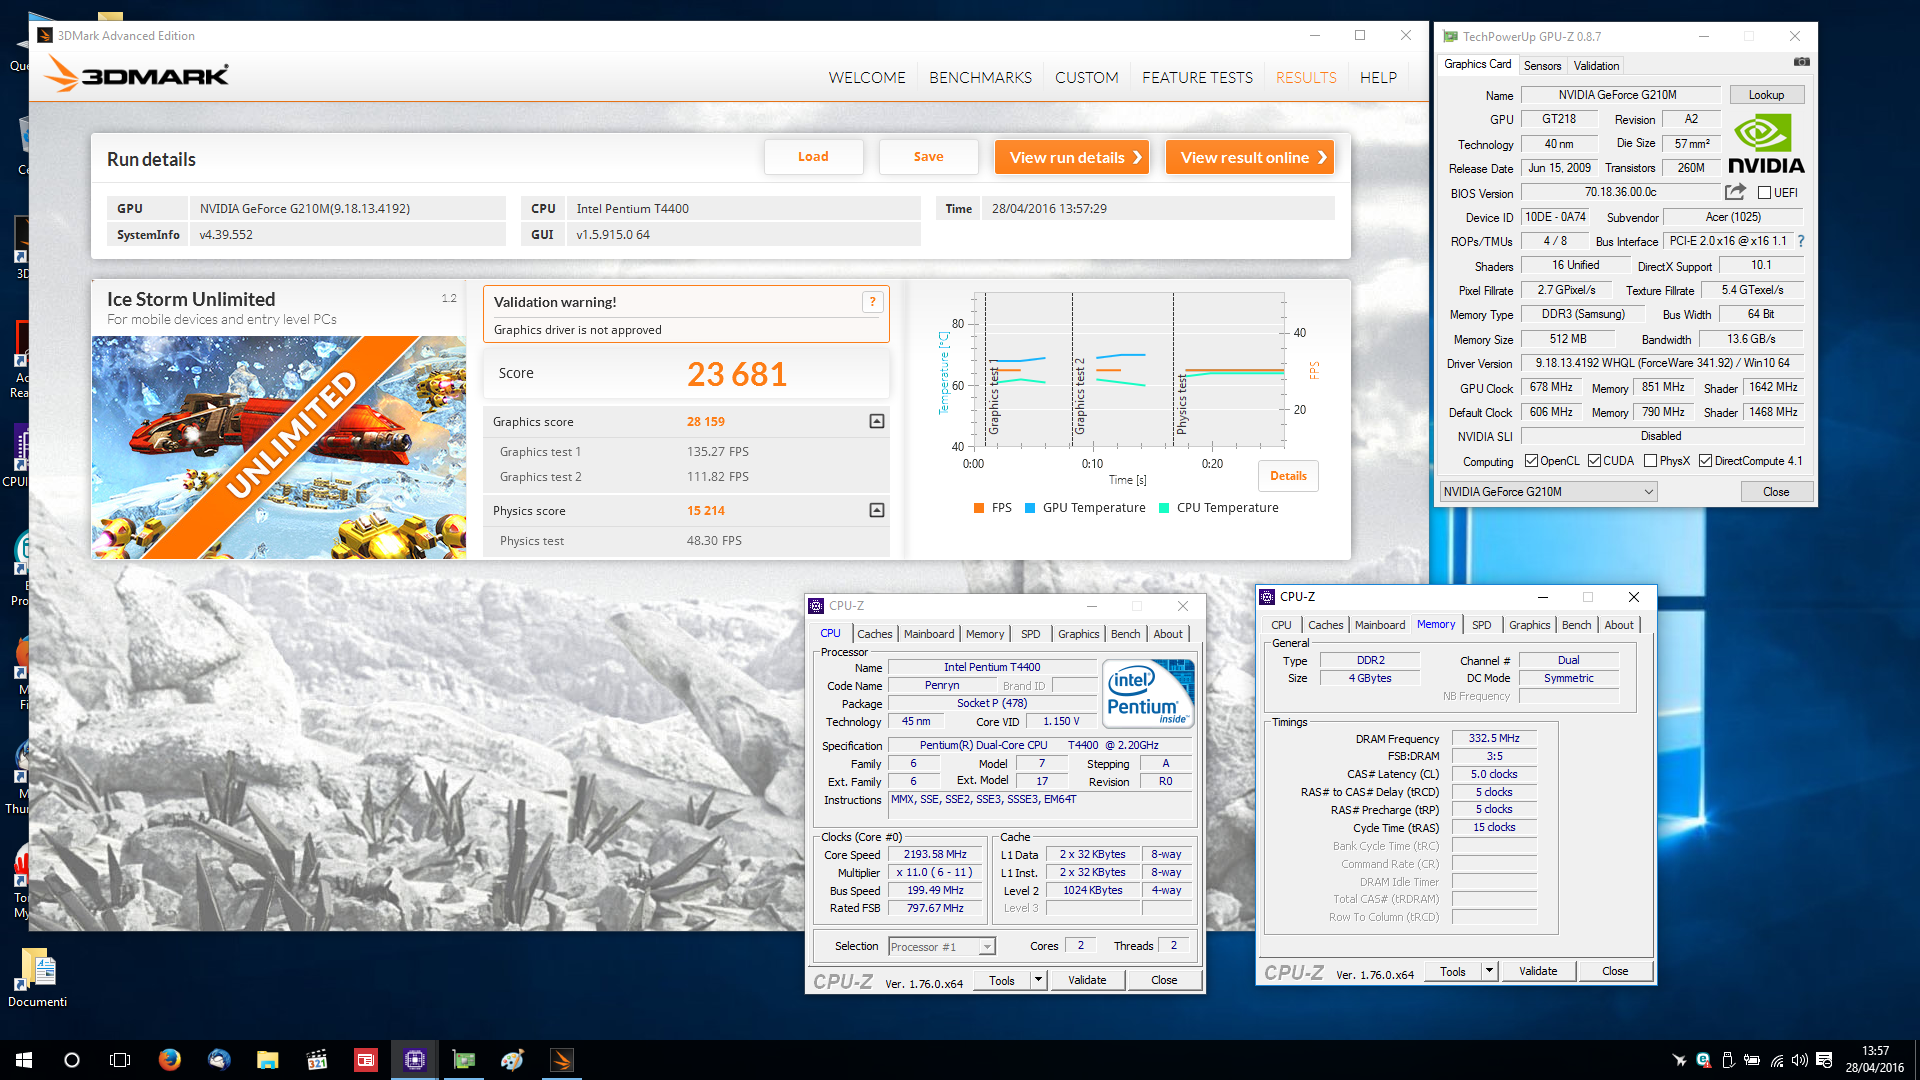Open Task View from the taskbar
The width and height of the screenshot is (1920, 1080).
[x=120, y=1060]
